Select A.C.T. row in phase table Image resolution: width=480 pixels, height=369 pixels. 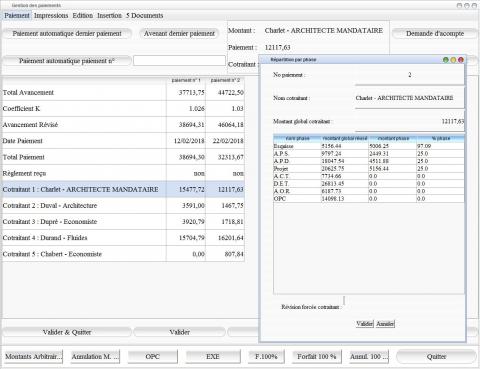coord(369,176)
